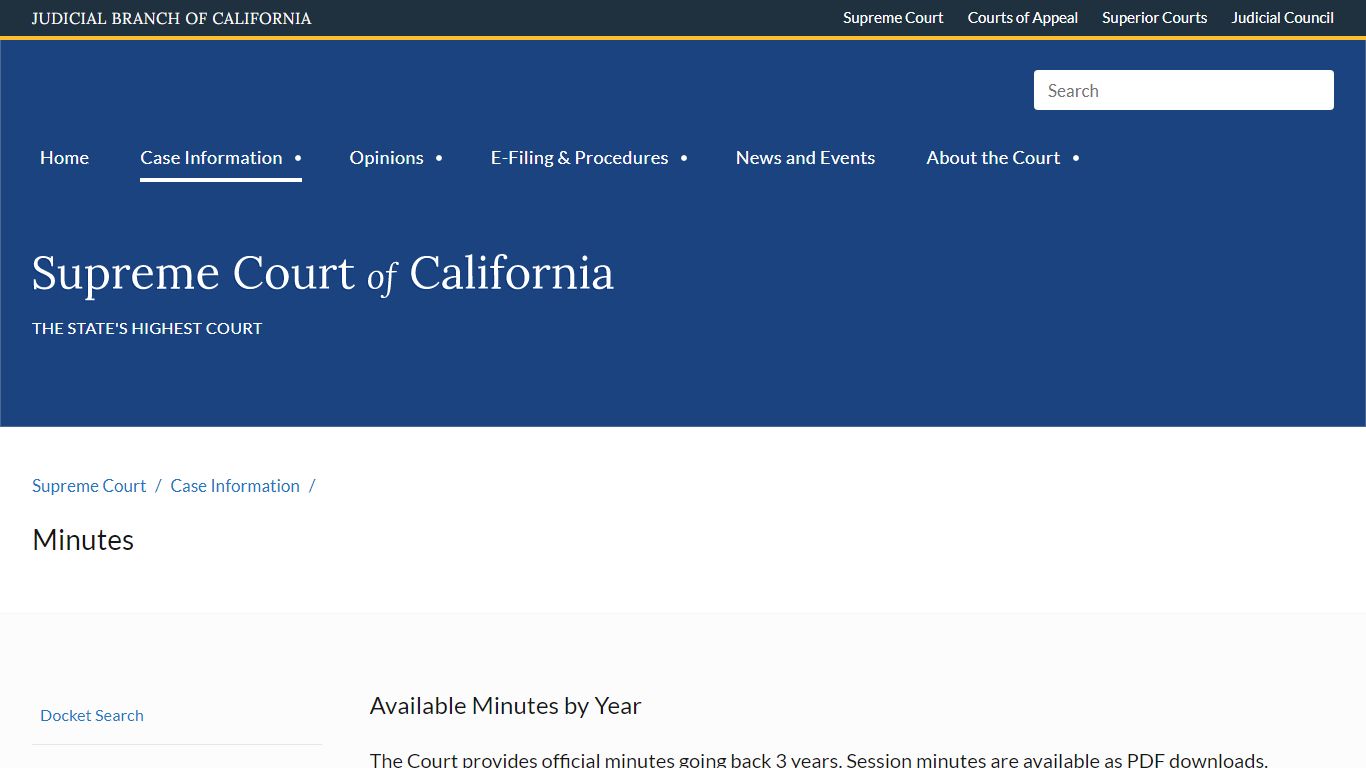The height and width of the screenshot is (768, 1366).
Task: Open the About the Court menu
Action: click(x=993, y=158)
